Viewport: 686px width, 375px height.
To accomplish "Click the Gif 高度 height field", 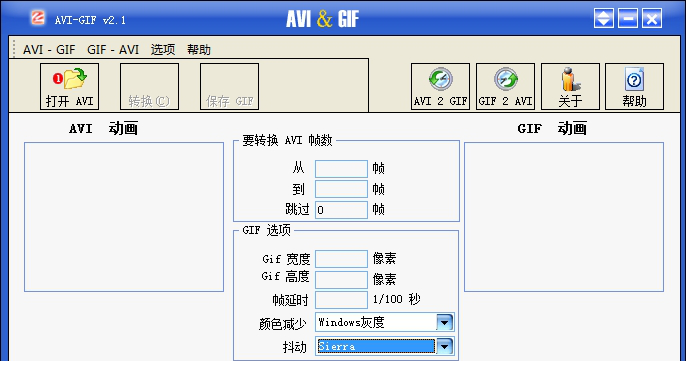I will pyautogui.click(x=341, y=280).
